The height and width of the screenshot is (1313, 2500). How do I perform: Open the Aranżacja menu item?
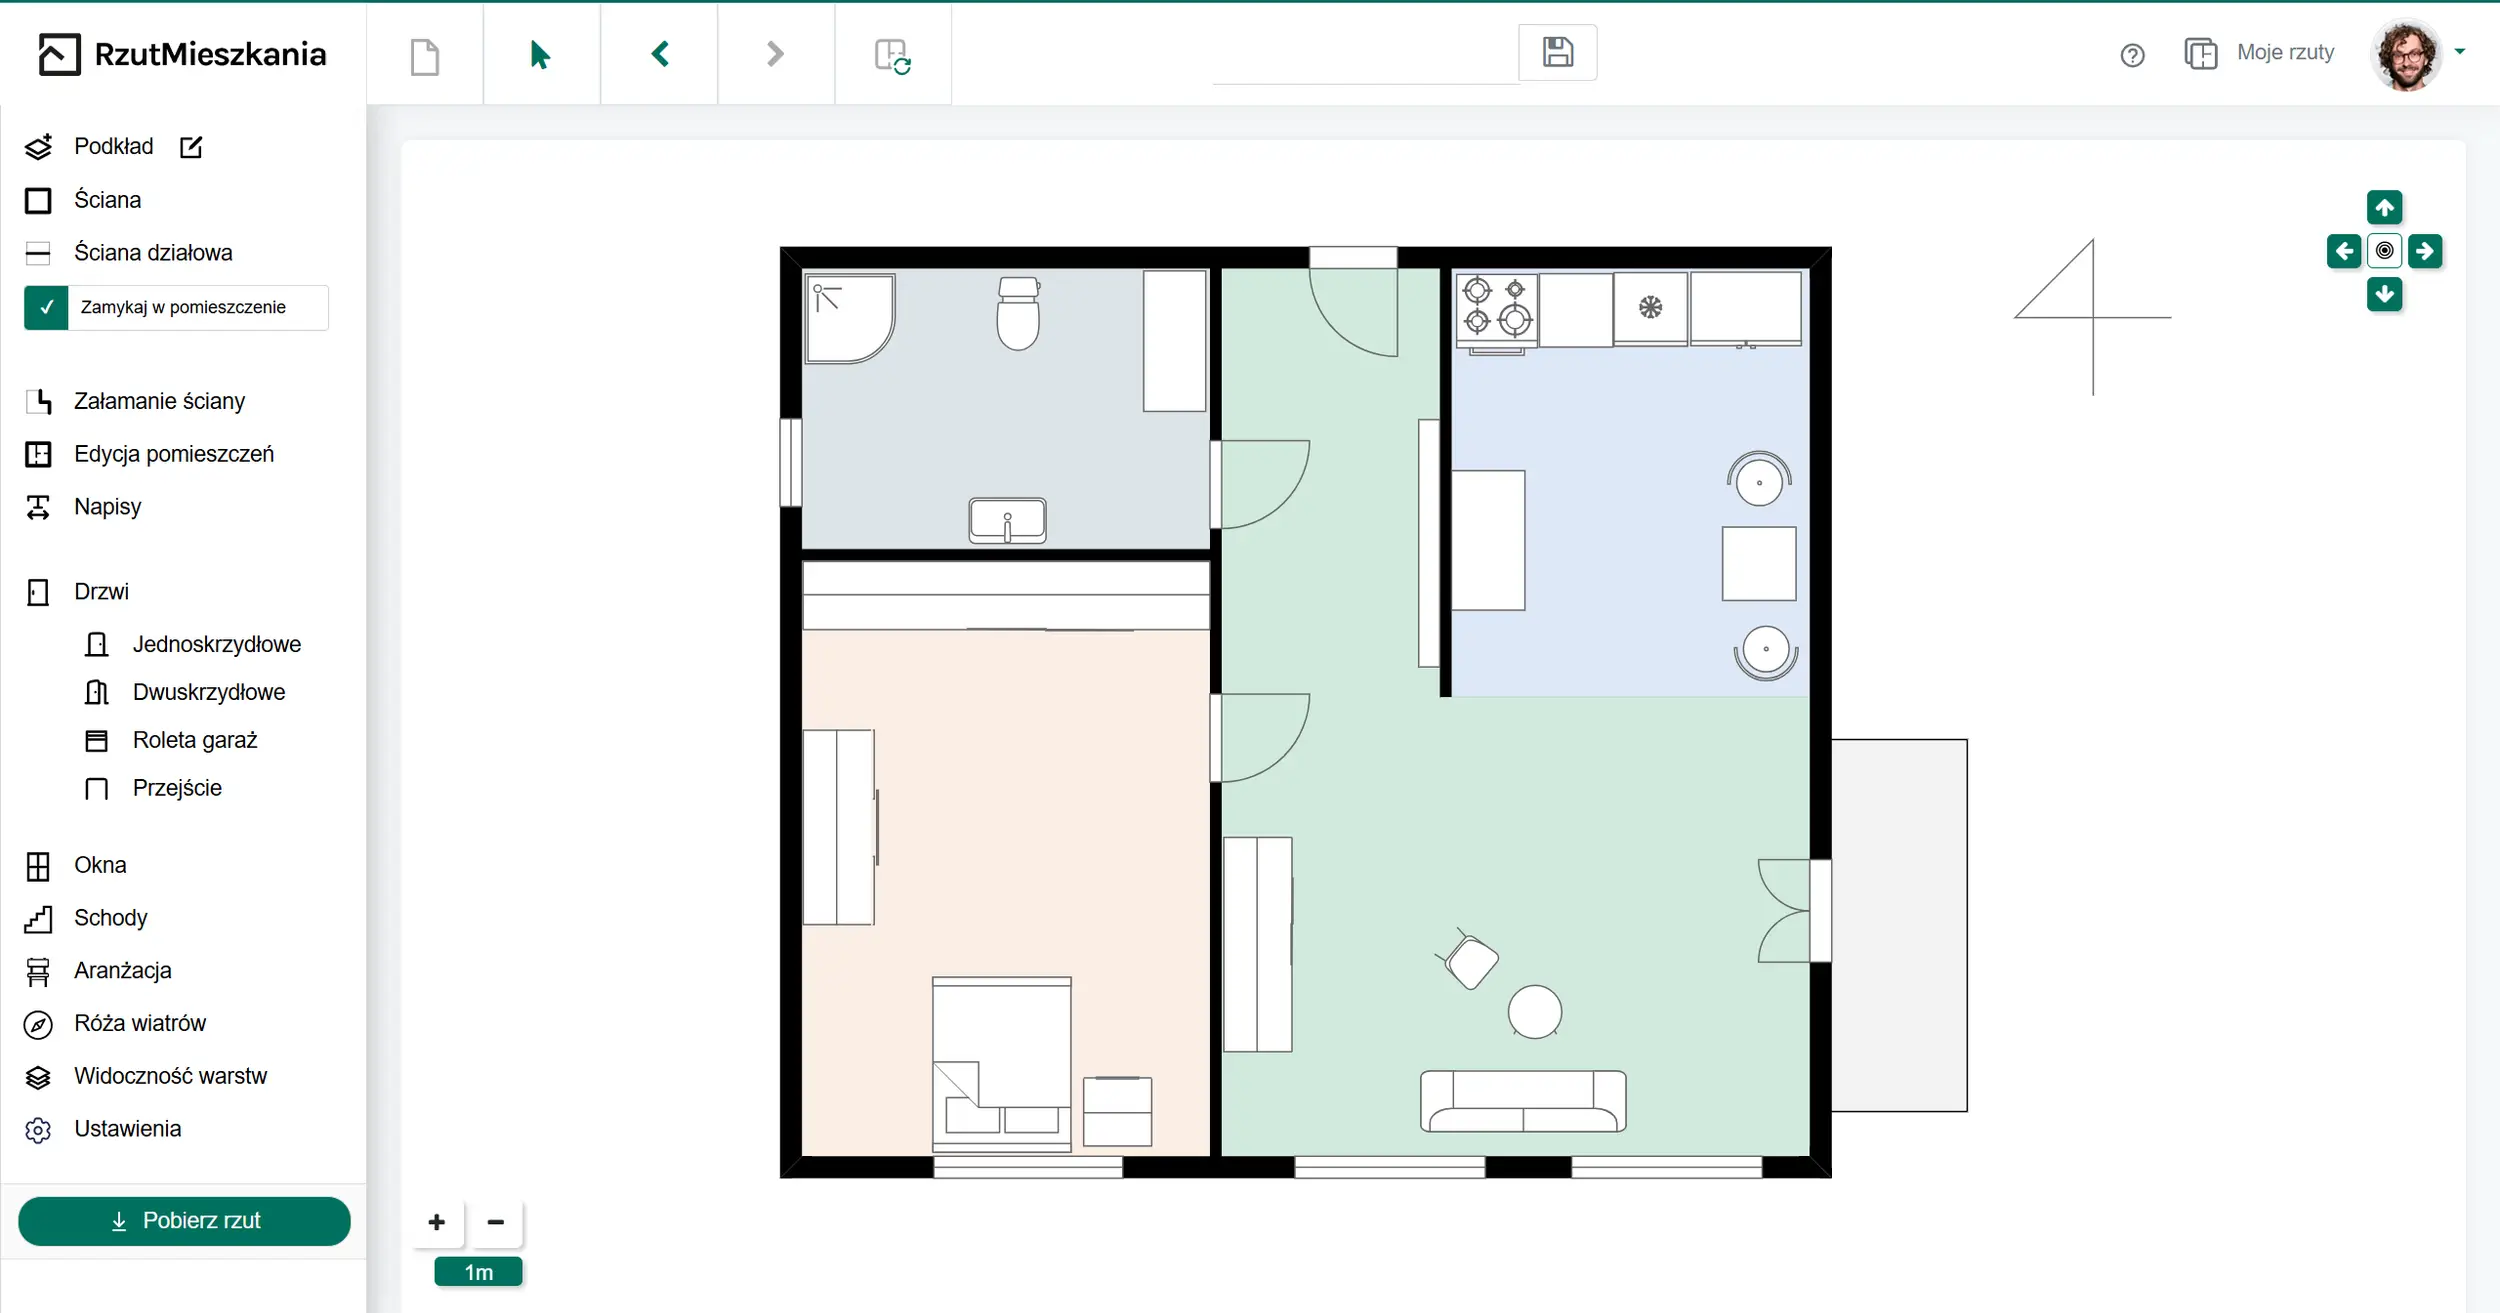122,970
